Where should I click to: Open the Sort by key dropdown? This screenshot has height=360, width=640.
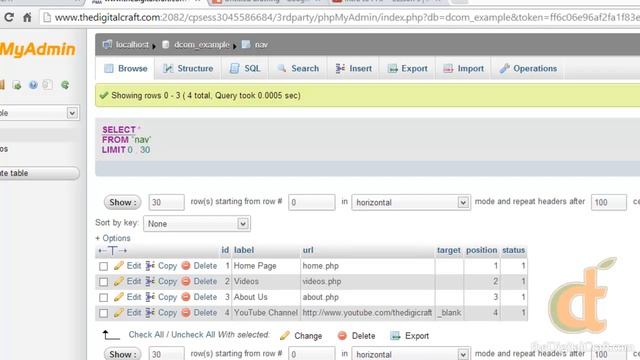pos(197,224)
